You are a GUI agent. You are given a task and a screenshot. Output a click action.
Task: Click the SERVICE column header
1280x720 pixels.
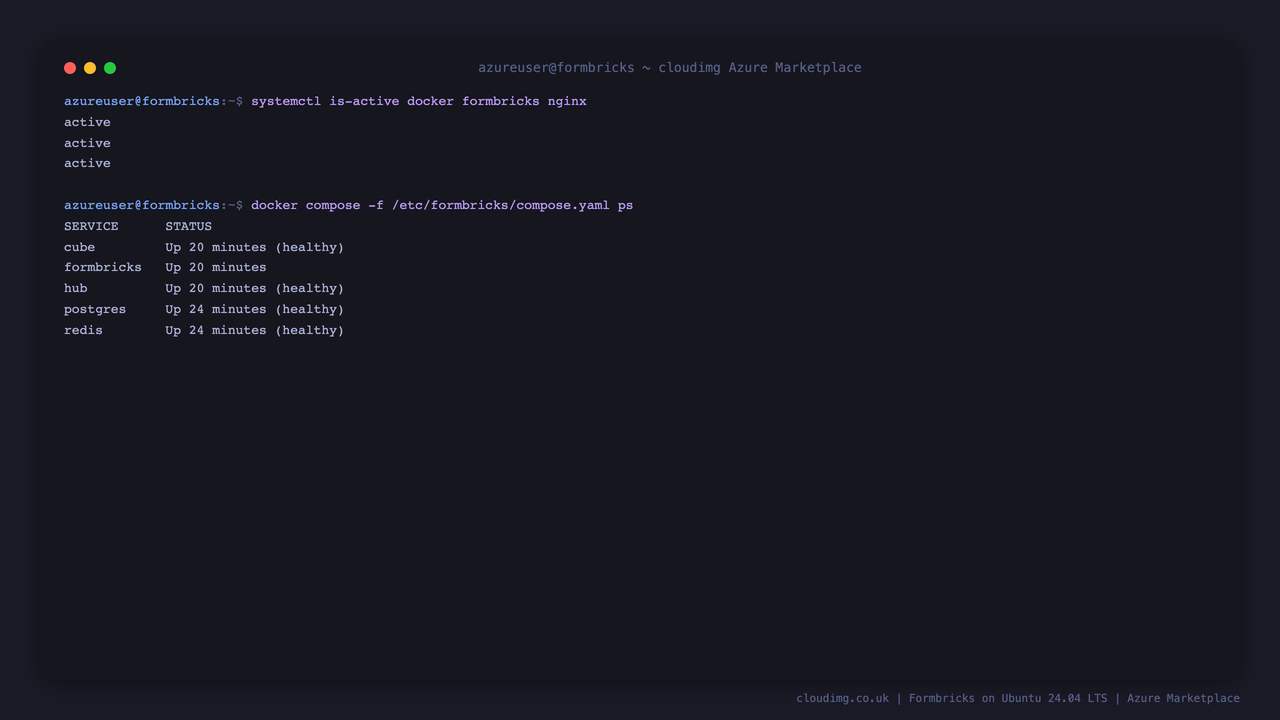[91, 226]
